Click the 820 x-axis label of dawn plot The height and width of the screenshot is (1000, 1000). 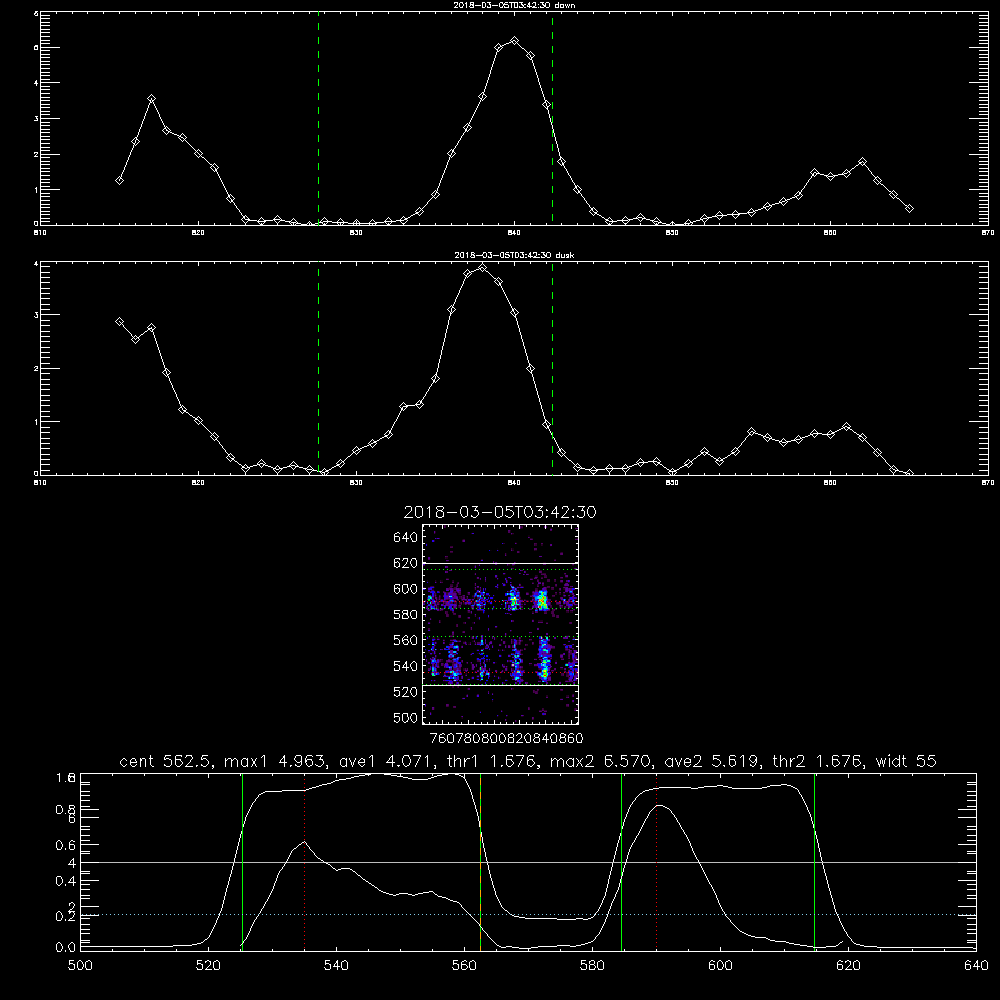point(198,233)
